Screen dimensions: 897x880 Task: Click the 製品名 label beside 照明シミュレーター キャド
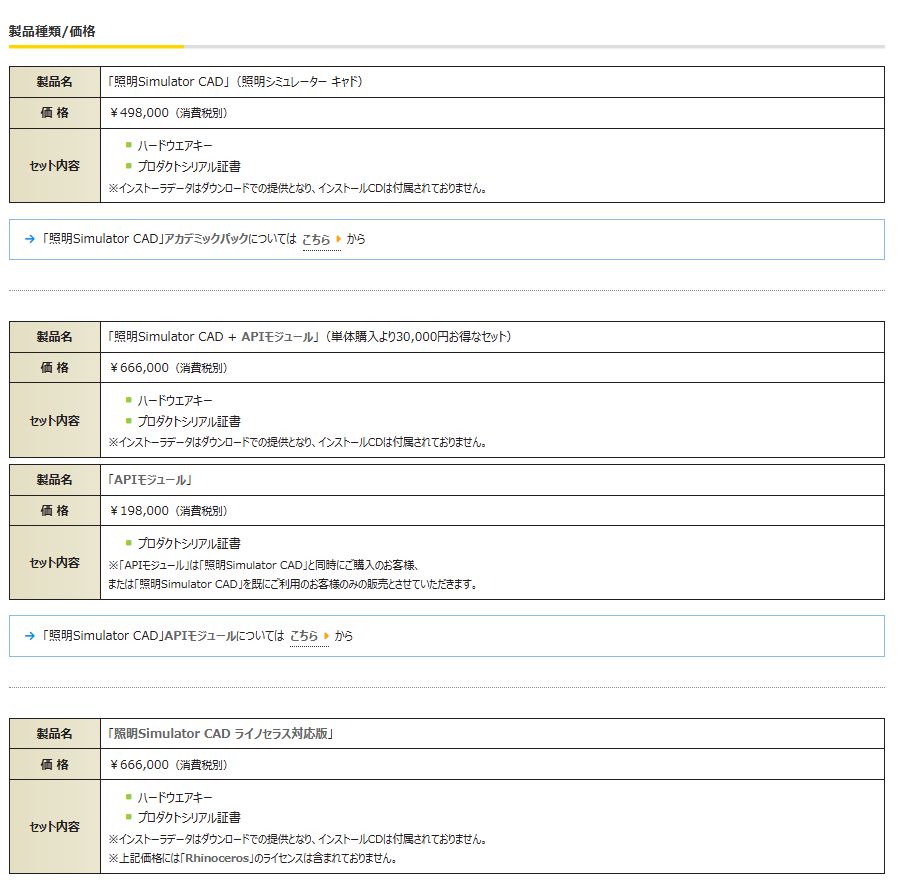pos(55,82)
